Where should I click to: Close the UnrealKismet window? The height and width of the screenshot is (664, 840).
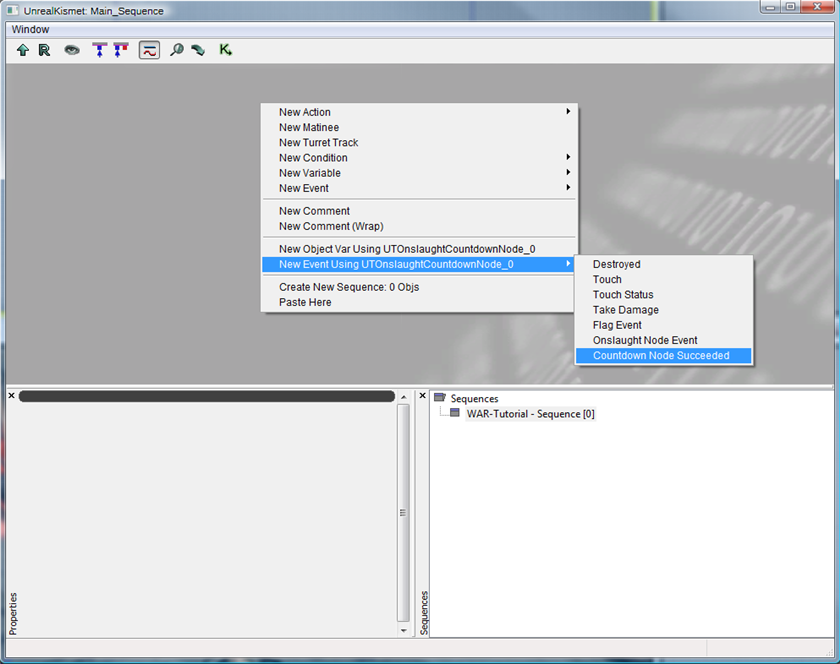[x=818, y=7]
